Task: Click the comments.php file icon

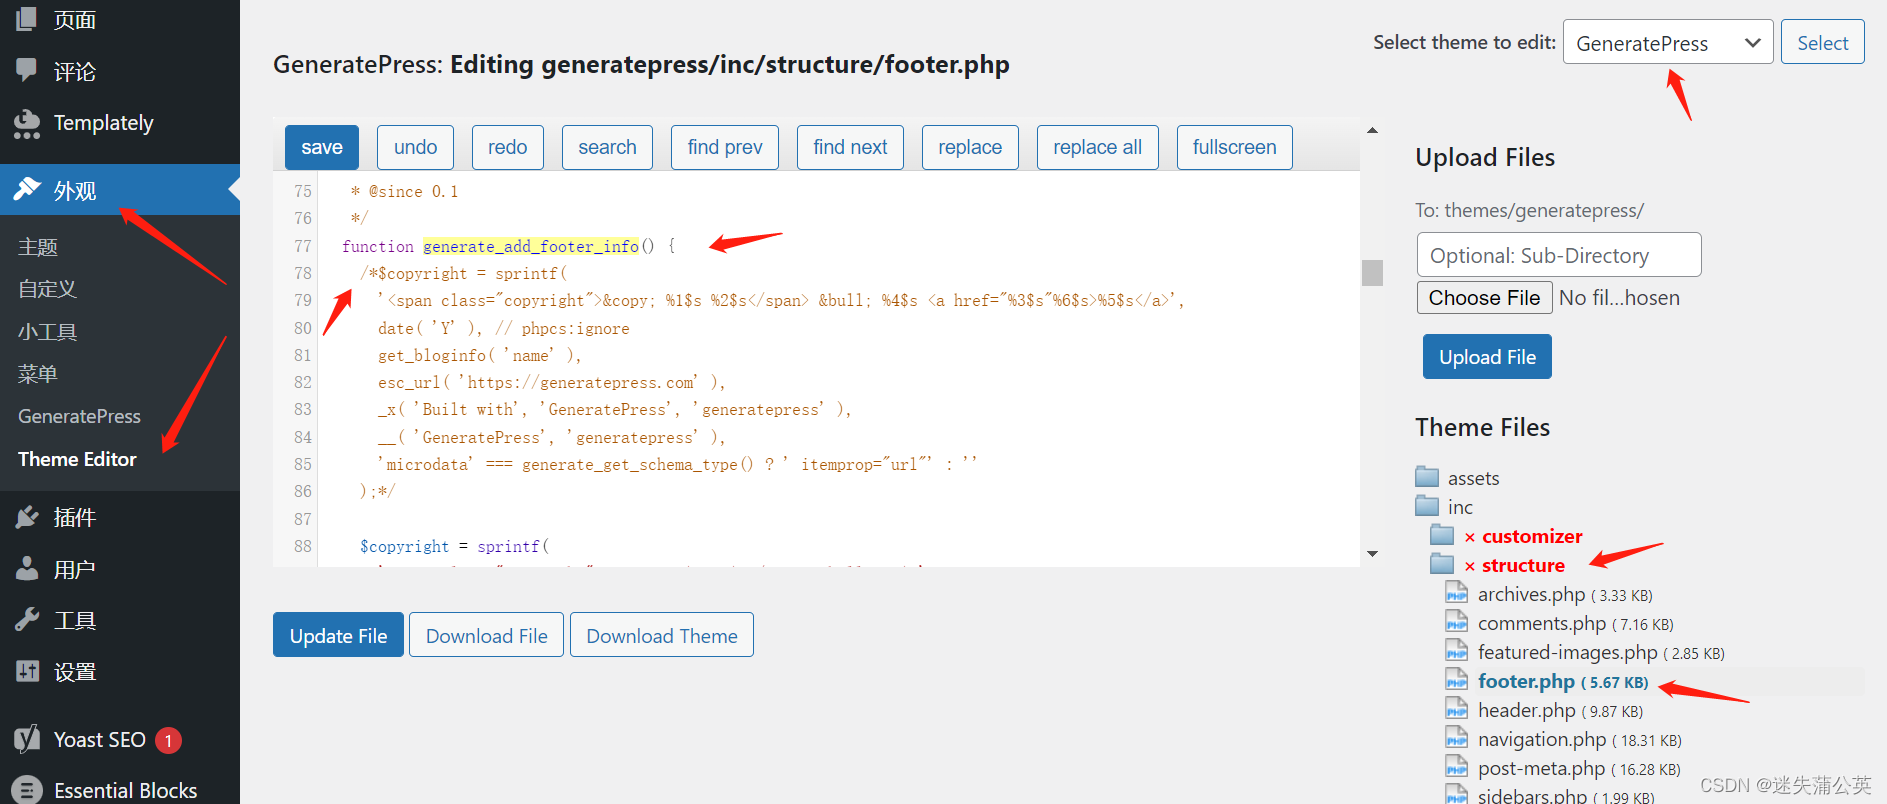Action: click(x=1457, y=622)
